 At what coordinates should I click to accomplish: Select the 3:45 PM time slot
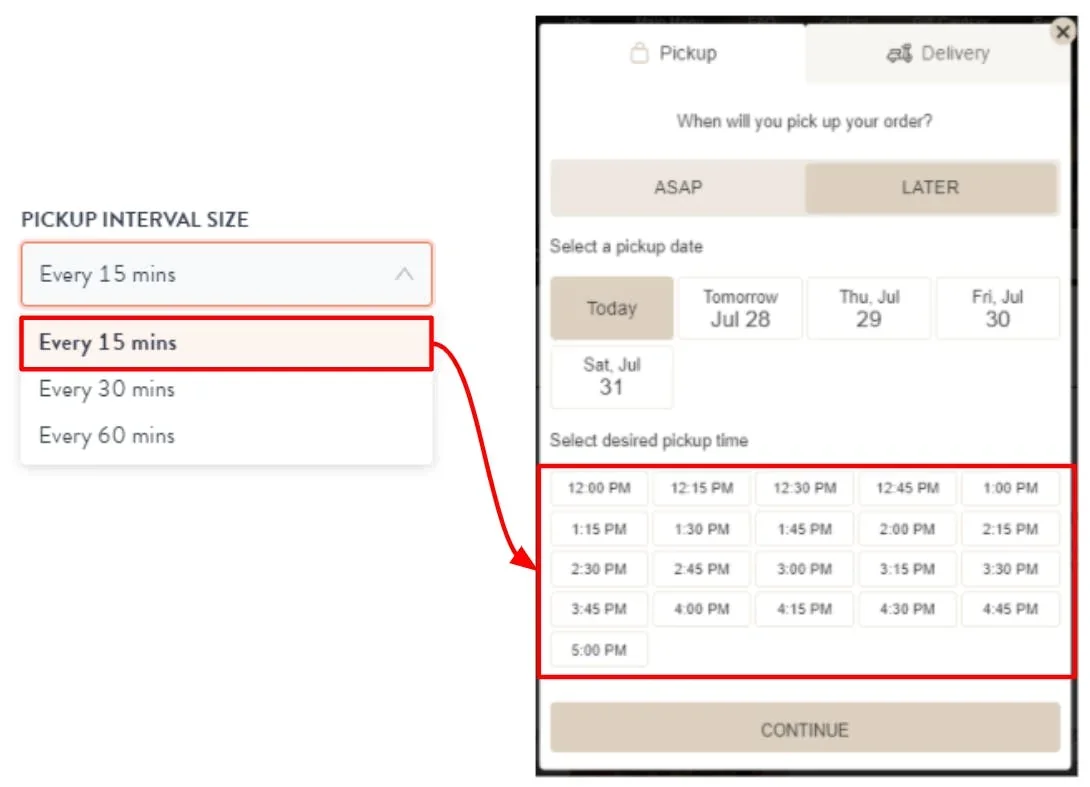(x=599, y=609)
